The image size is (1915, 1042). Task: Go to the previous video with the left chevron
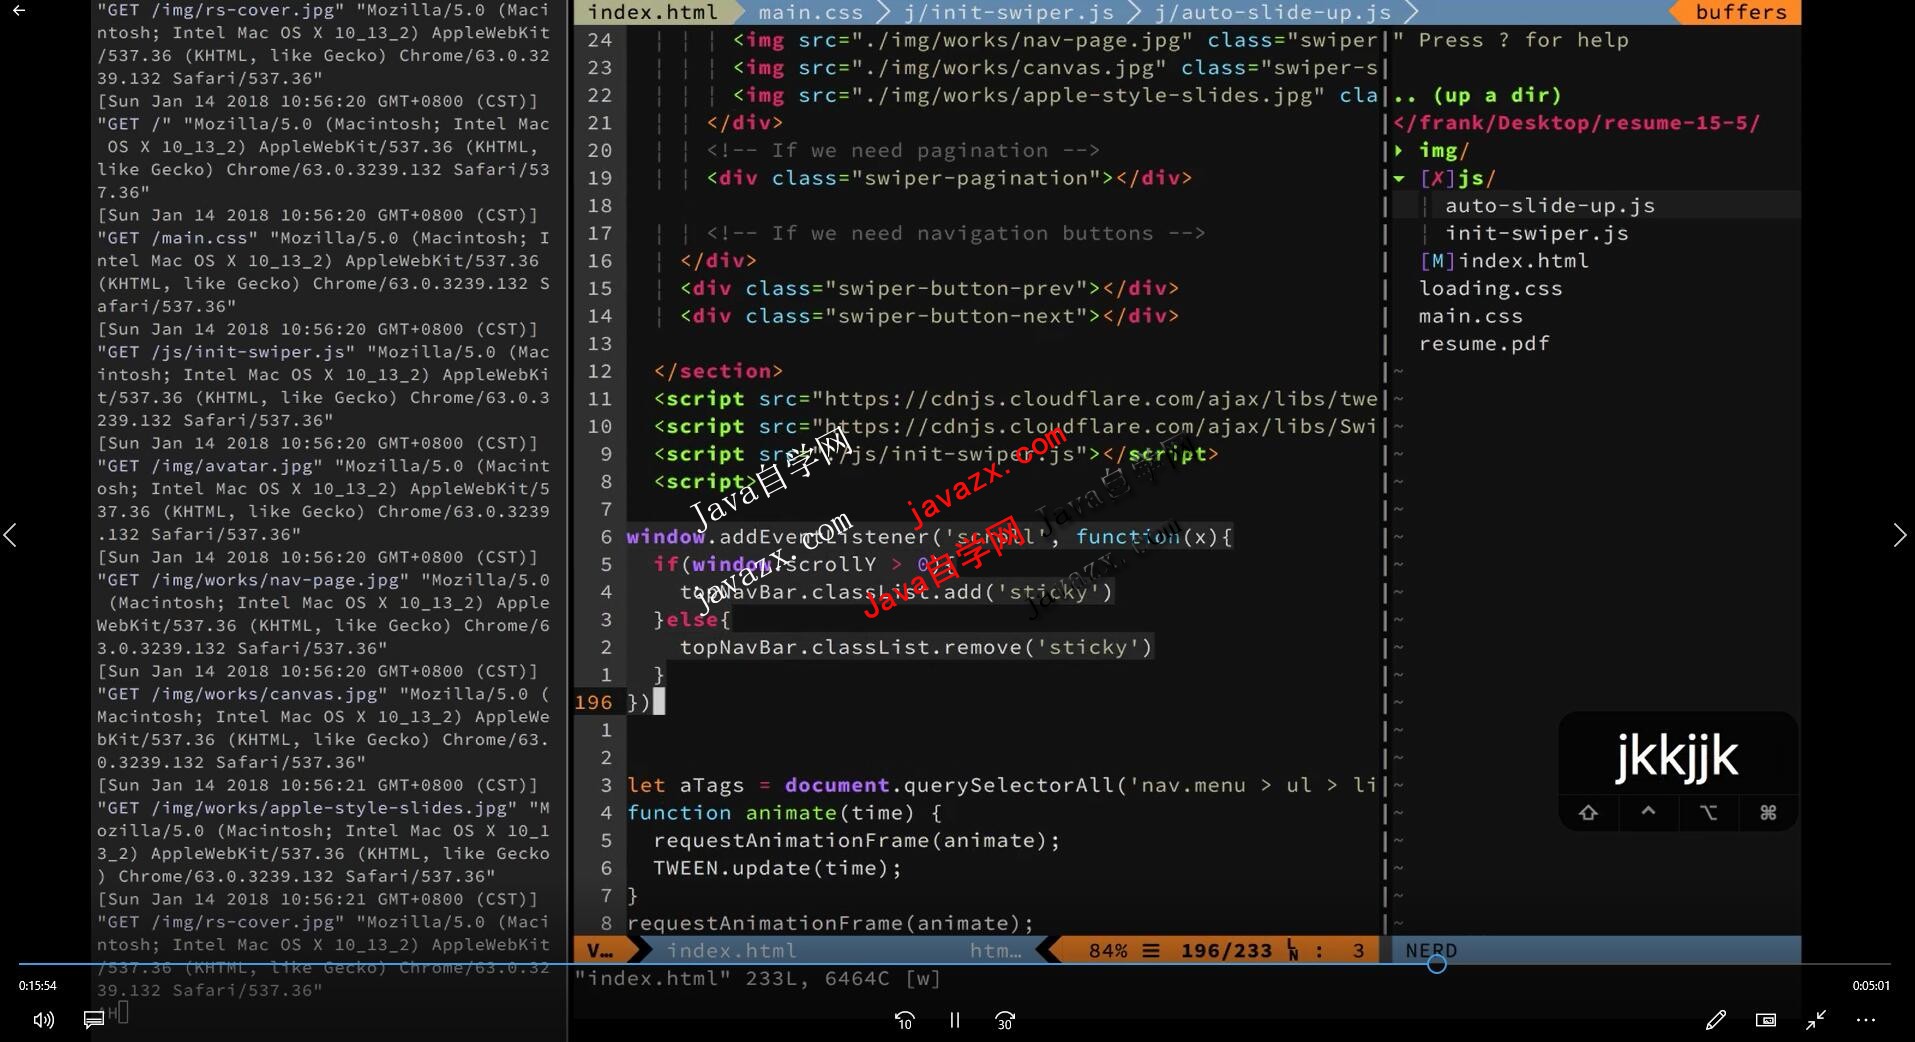10,535
